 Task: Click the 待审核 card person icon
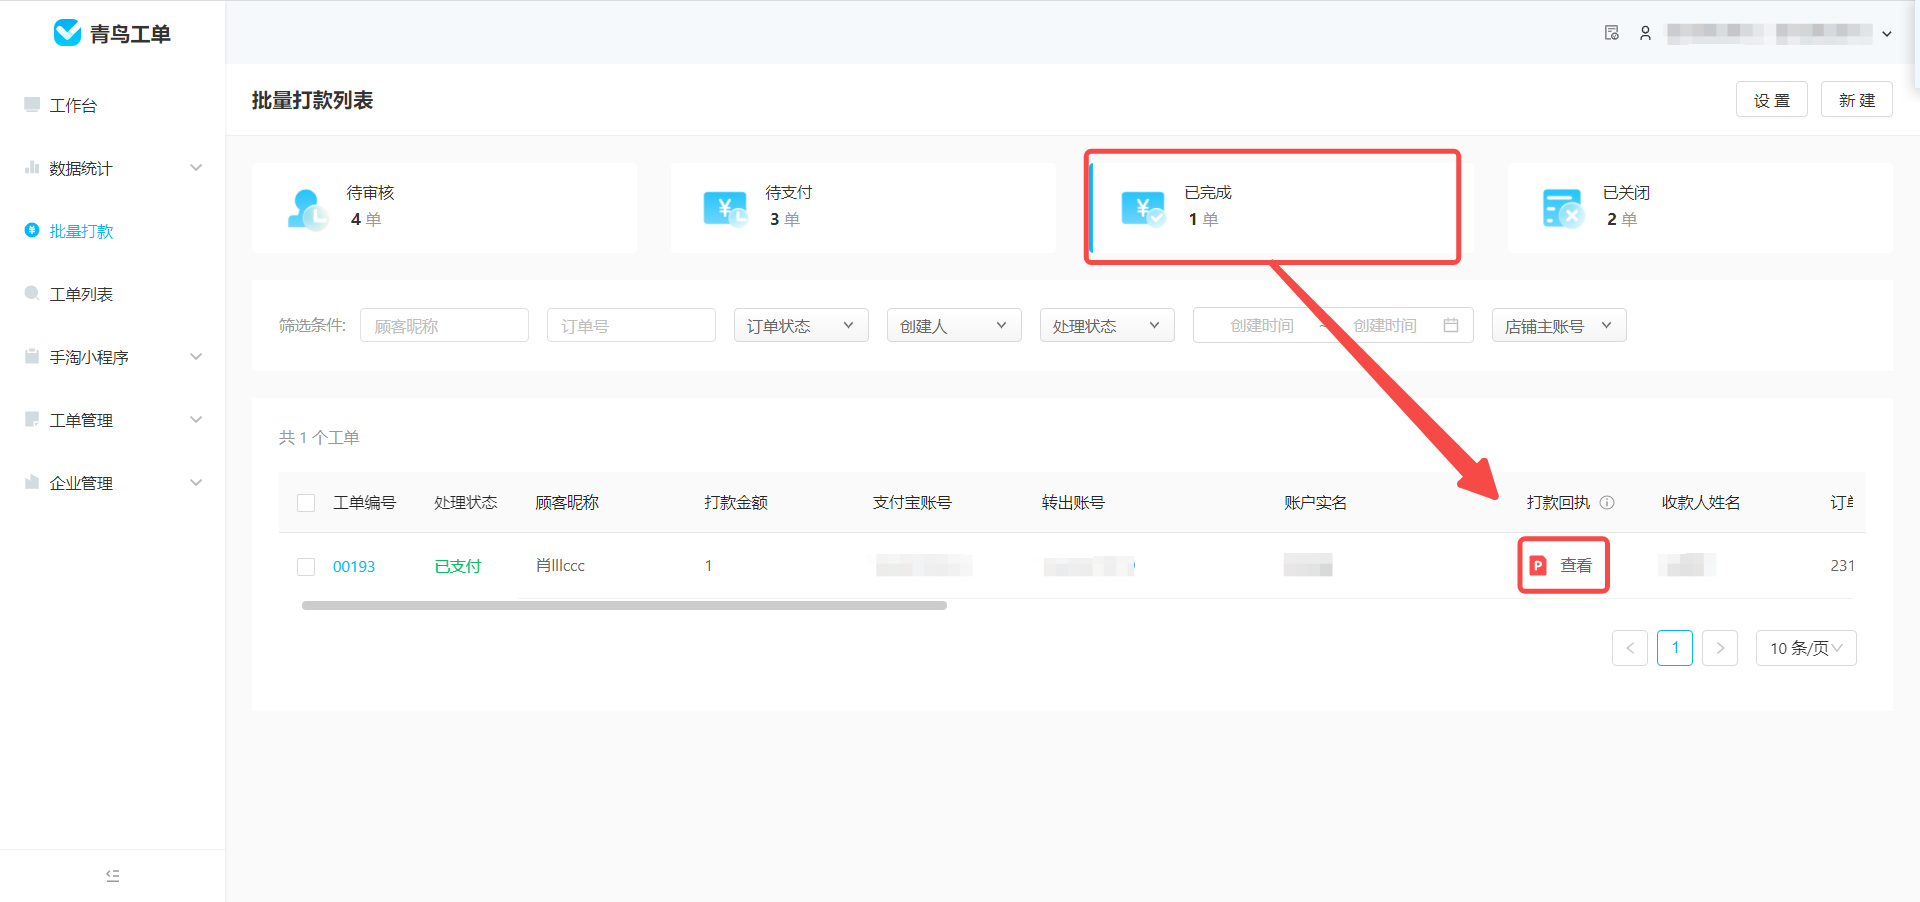point(307,209)
